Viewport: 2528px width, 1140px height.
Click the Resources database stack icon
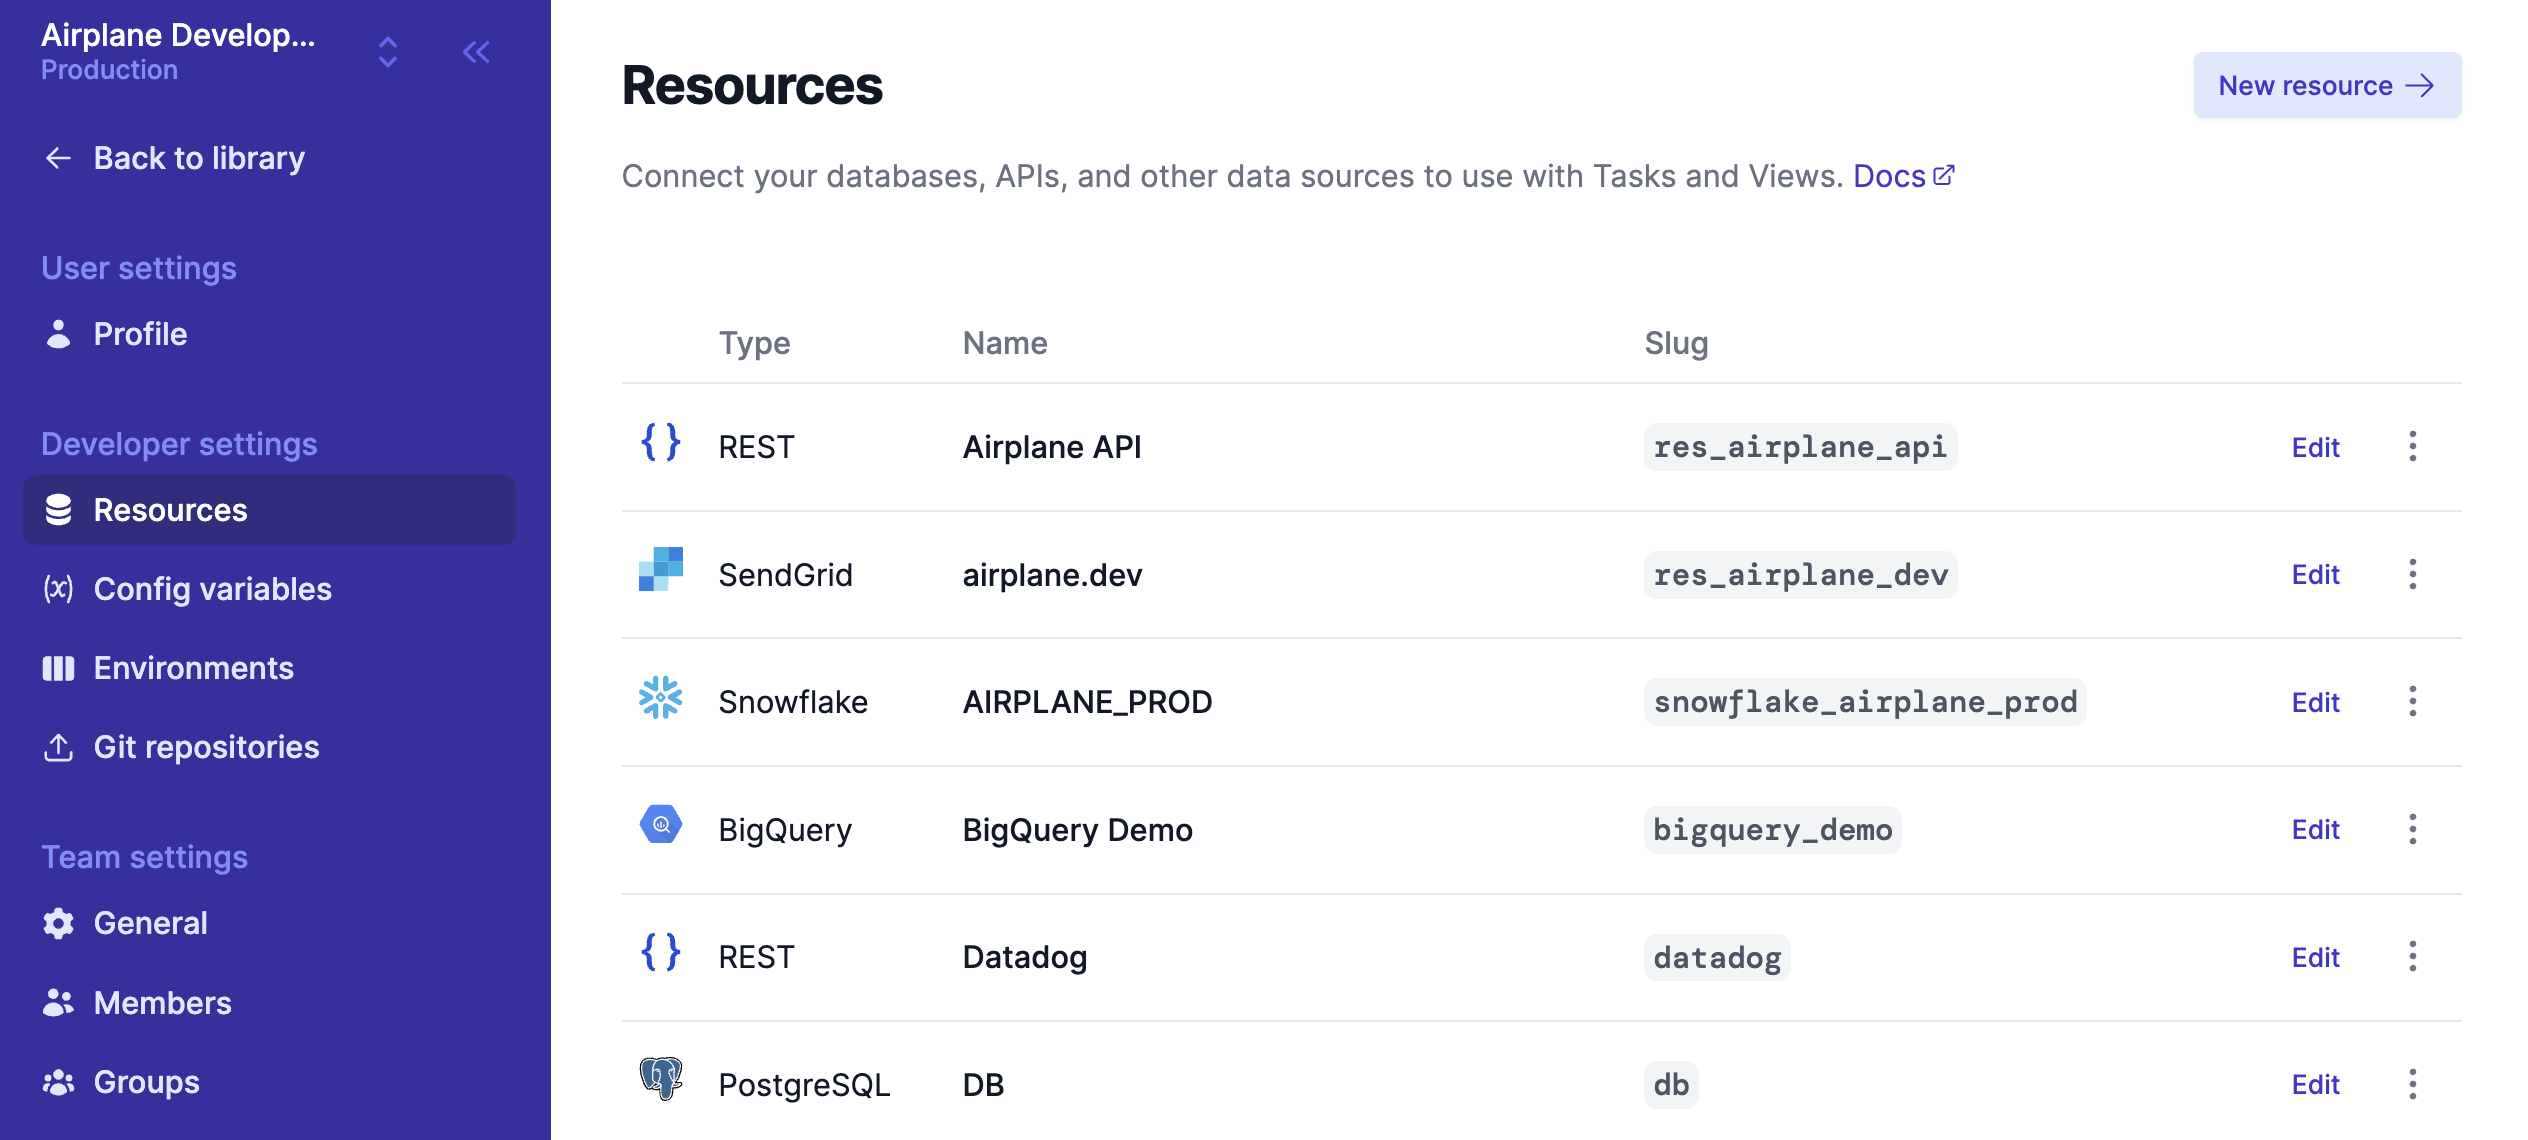point(58,510)
